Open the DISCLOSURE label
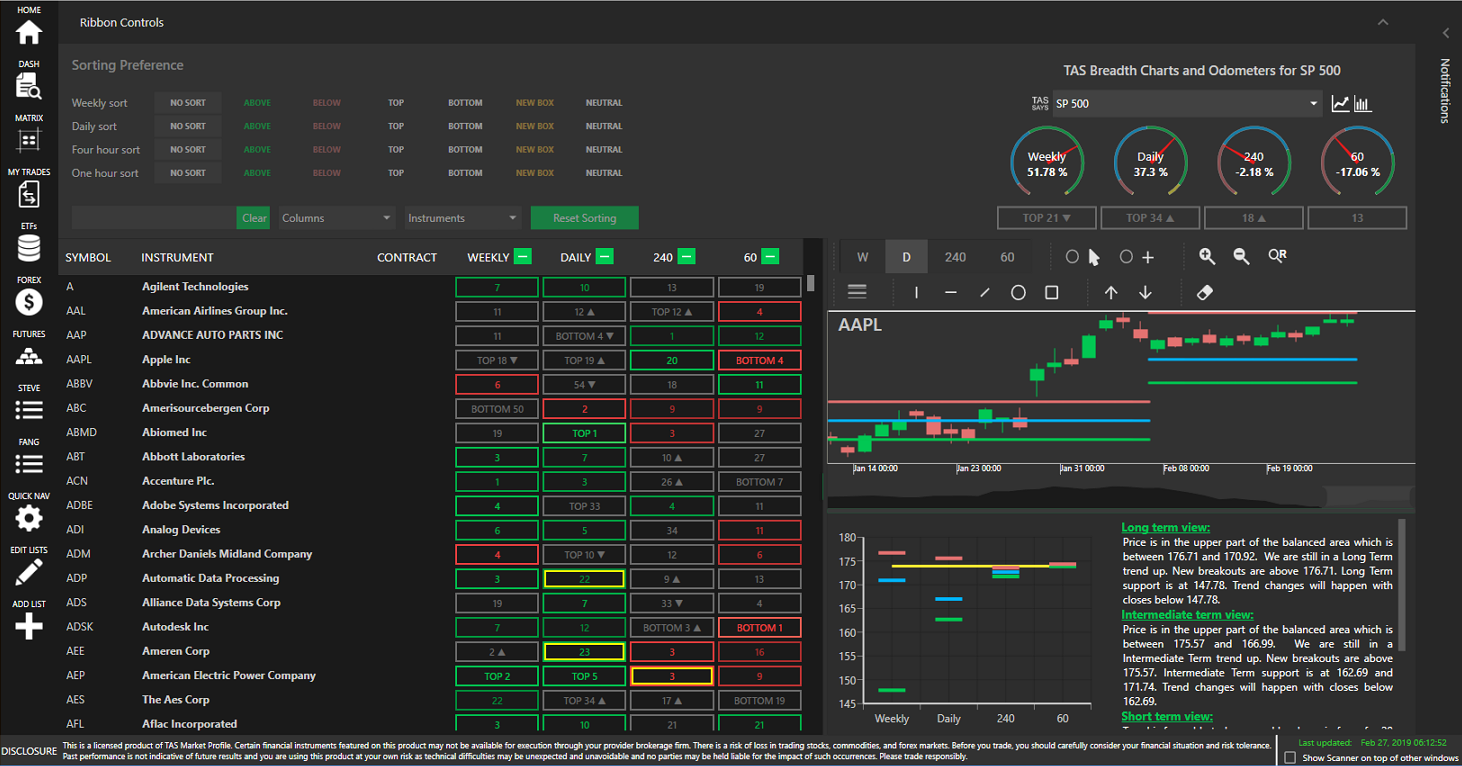 point(29,751)
